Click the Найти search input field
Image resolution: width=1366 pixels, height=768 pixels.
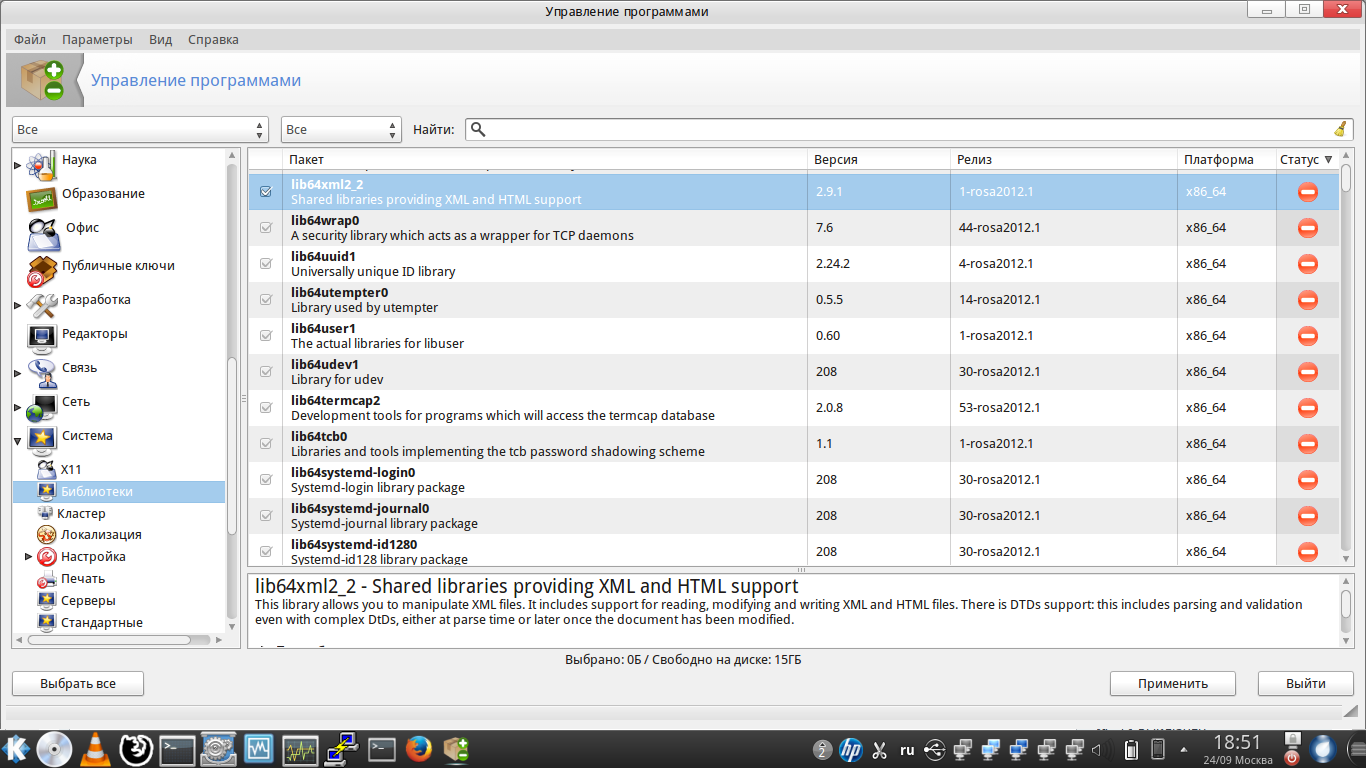[900, 129]
